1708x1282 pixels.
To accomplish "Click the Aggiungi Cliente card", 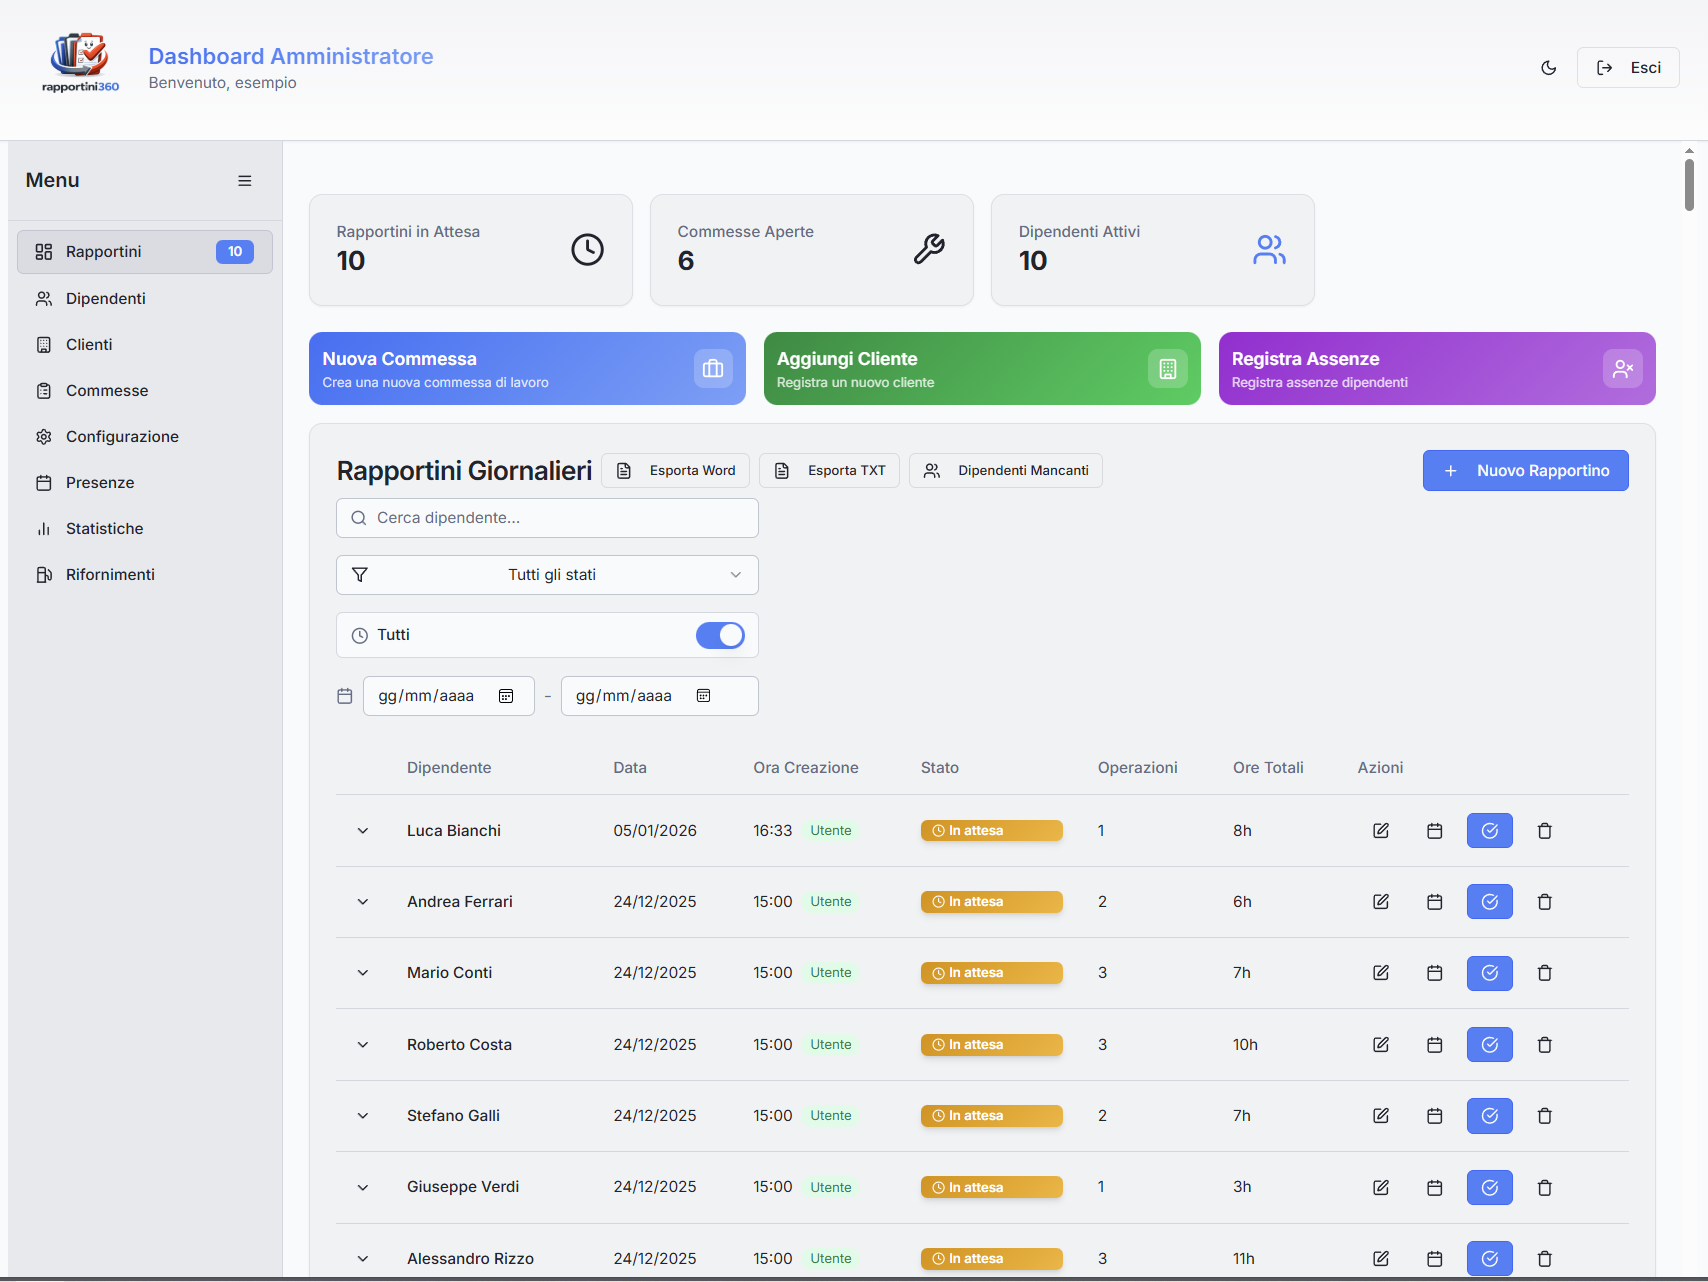I will point(982,369).
